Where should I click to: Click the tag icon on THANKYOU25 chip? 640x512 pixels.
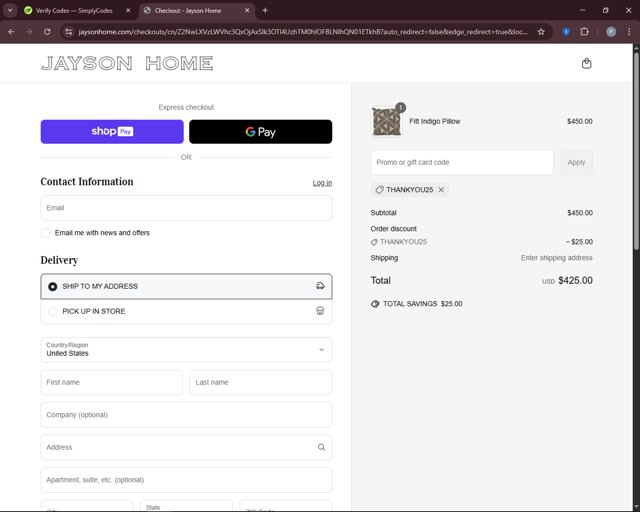pos(380,190)
